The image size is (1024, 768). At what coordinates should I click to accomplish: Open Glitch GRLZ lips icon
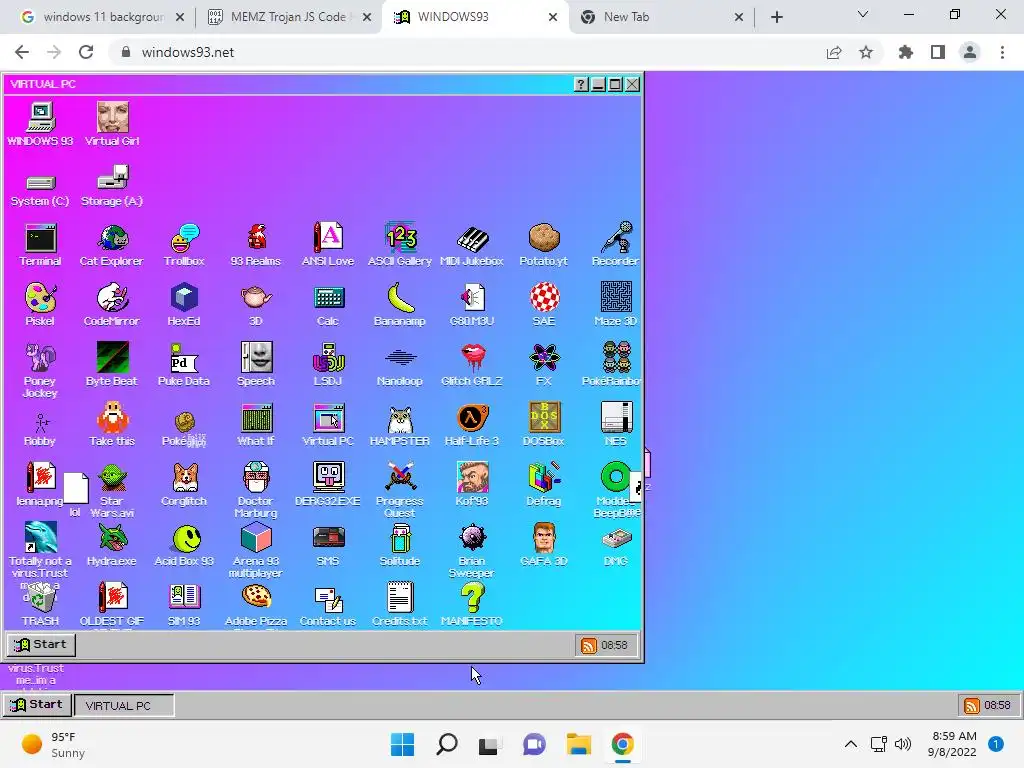pyautogui.click(x=472, y=365)
